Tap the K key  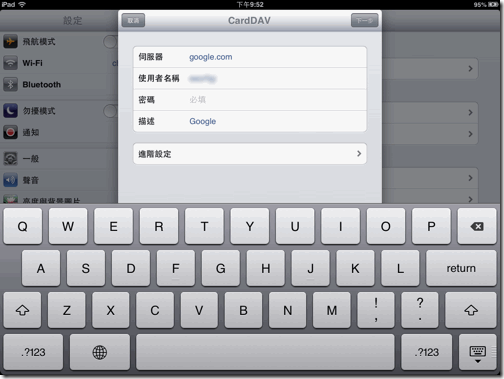pyautogui.click(x=355, y=268)
